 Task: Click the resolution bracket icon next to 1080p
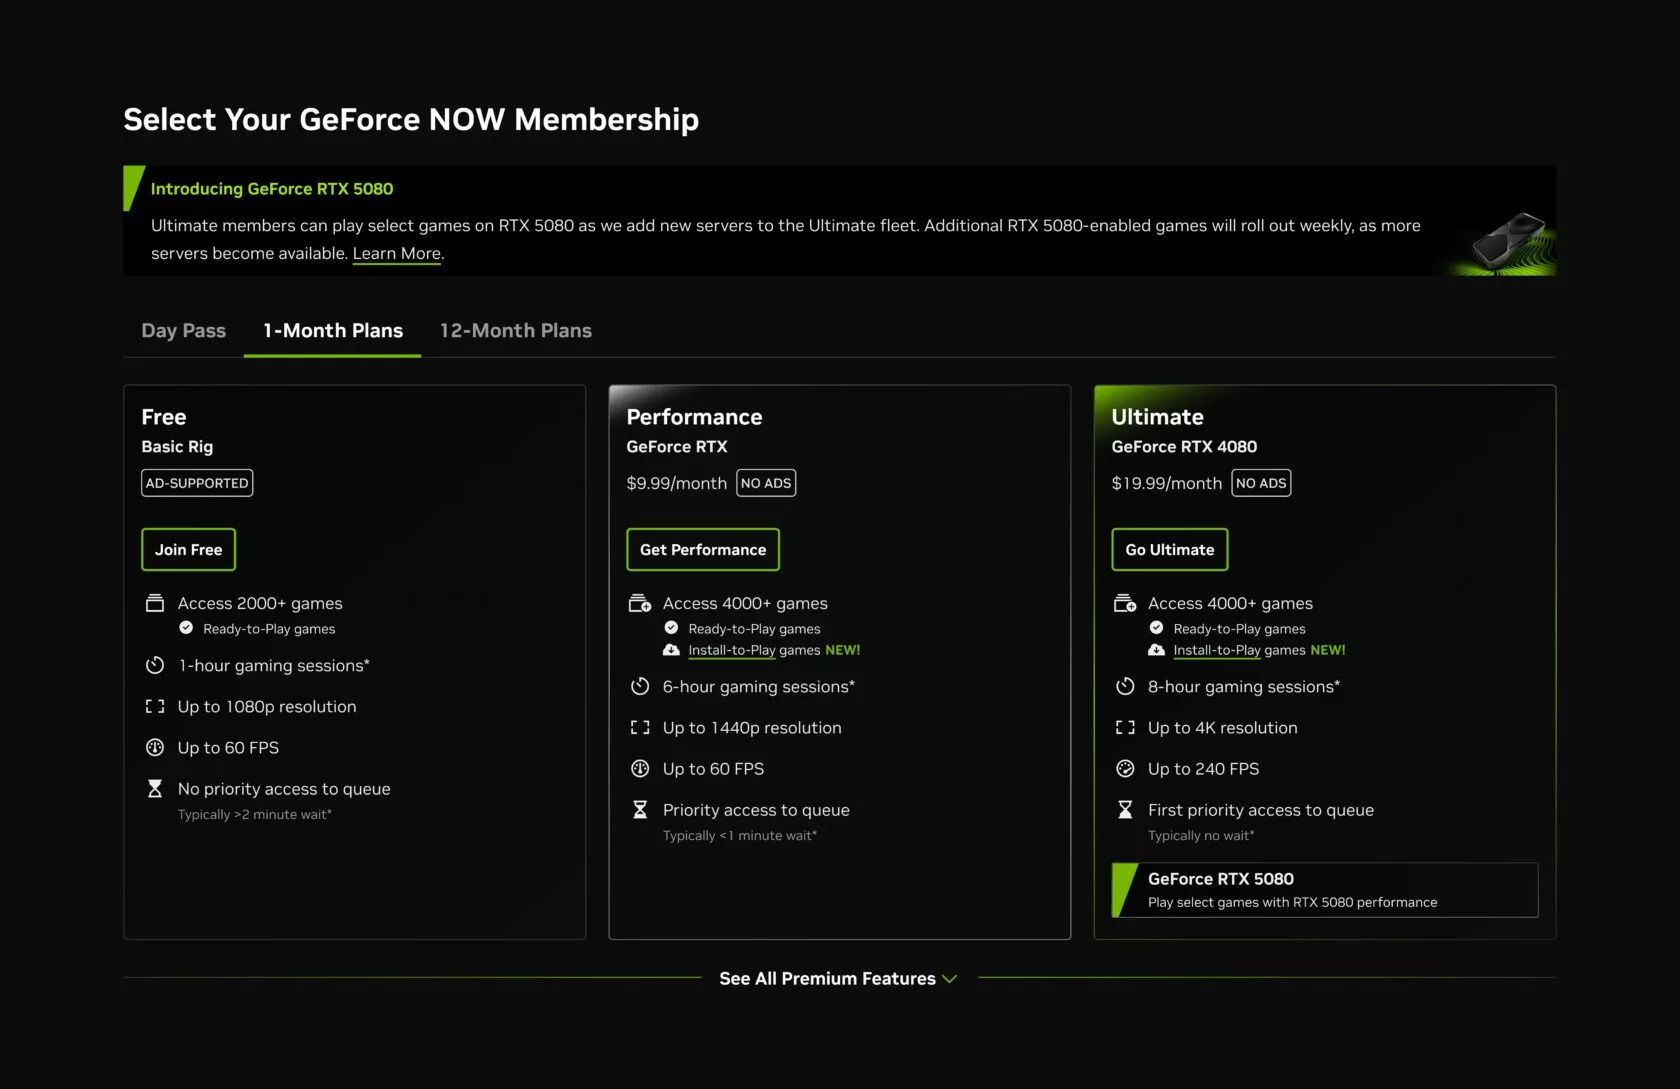(154, 706)
